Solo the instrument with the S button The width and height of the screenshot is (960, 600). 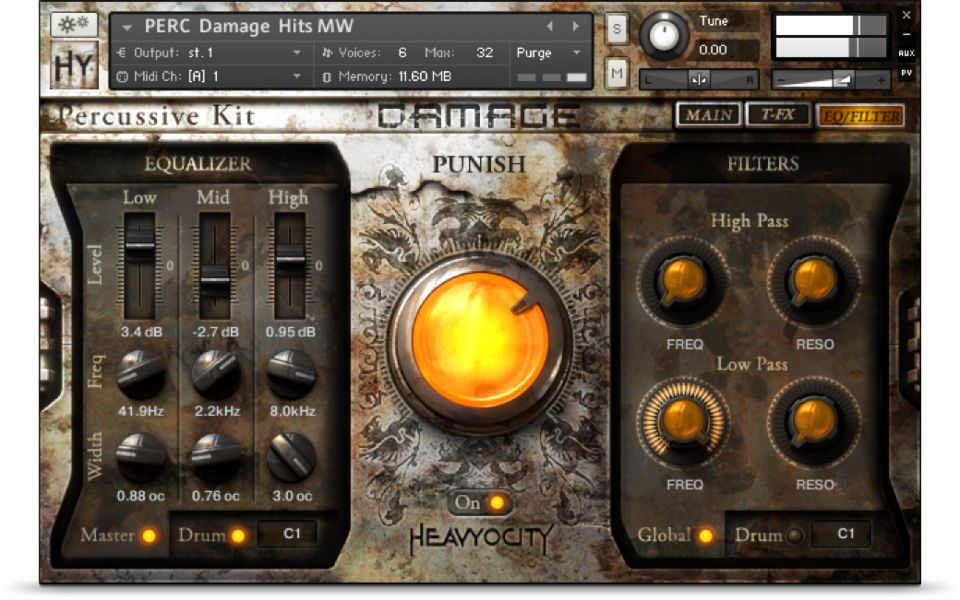click(x=617, y=30)
